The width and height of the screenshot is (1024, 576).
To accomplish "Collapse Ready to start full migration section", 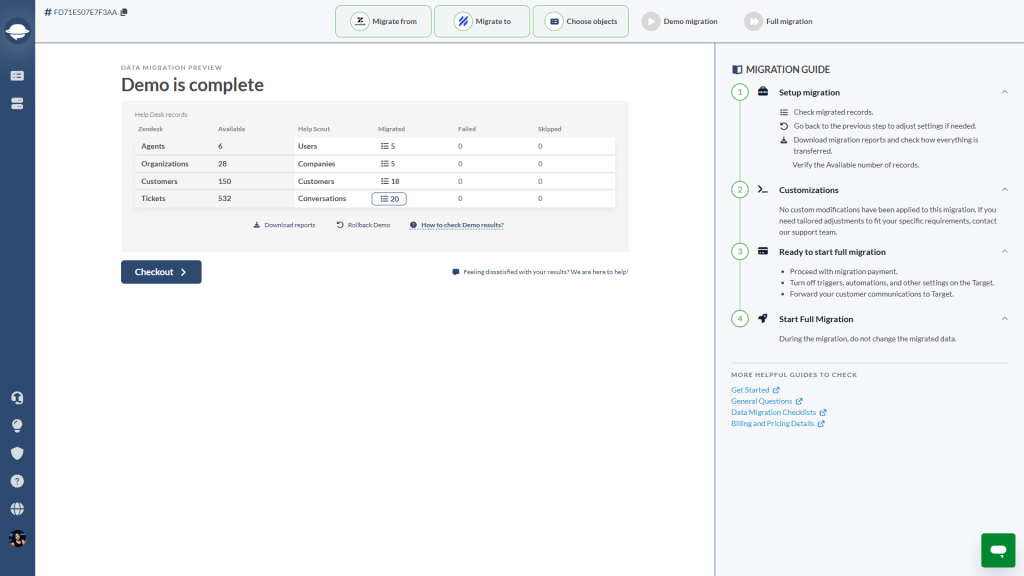I will pos(1004,251).
